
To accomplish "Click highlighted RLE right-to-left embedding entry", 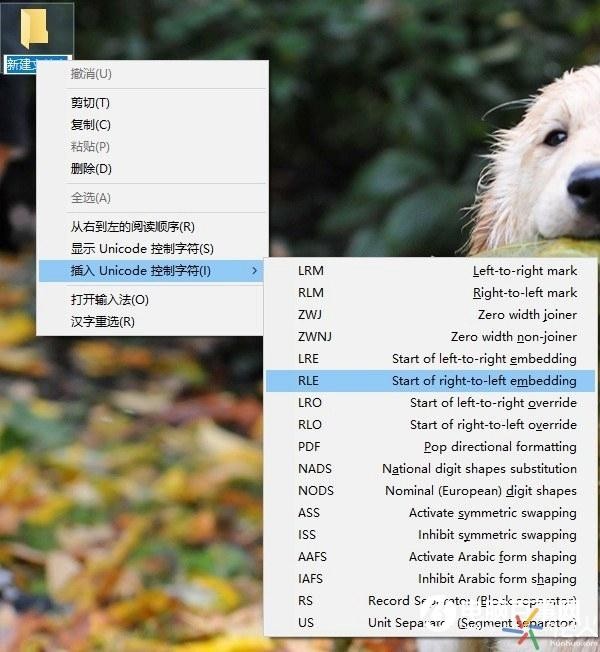I will 436,381.
